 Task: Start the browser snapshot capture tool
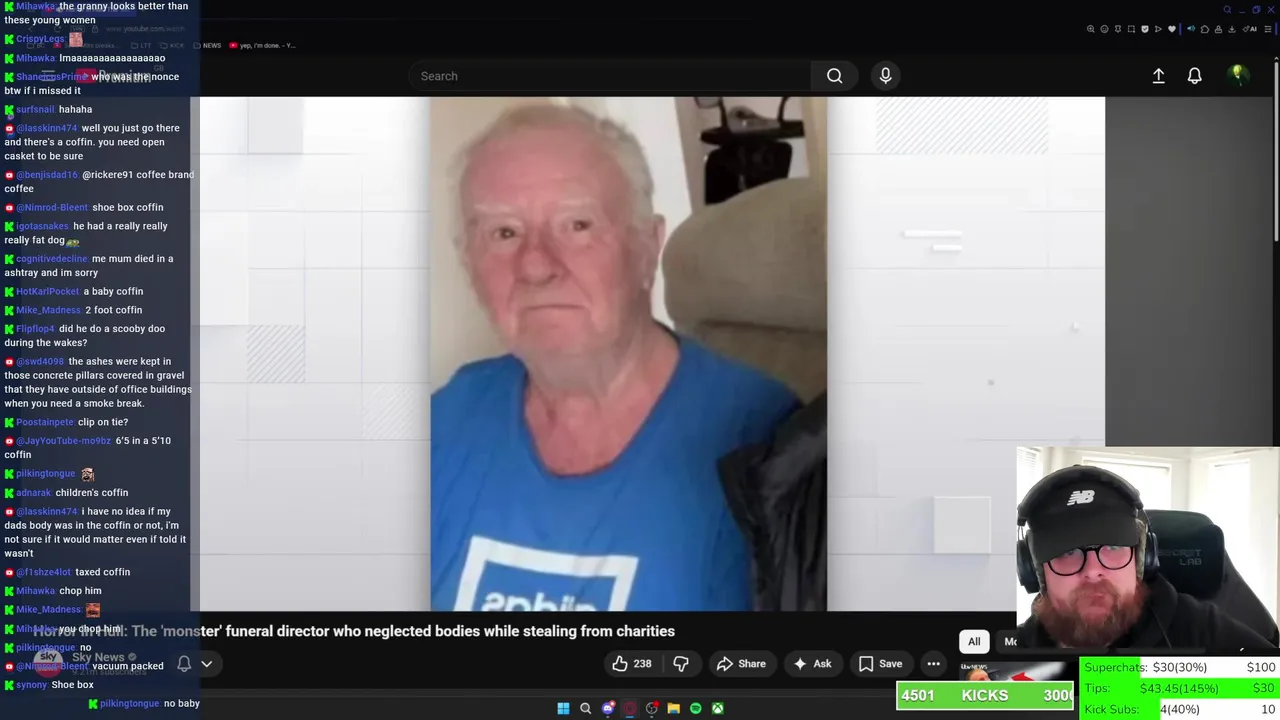[x=1131, y=29]
